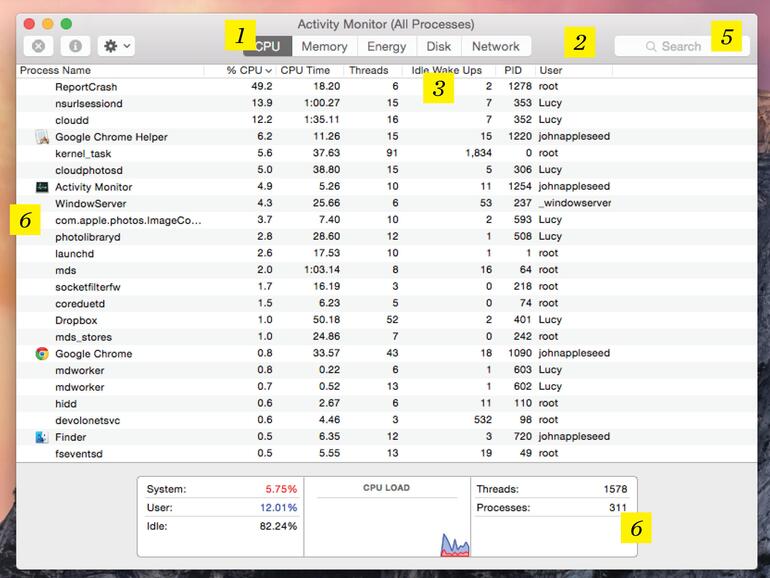Click the System 5.75% value
770x578 pixels.
281,489
